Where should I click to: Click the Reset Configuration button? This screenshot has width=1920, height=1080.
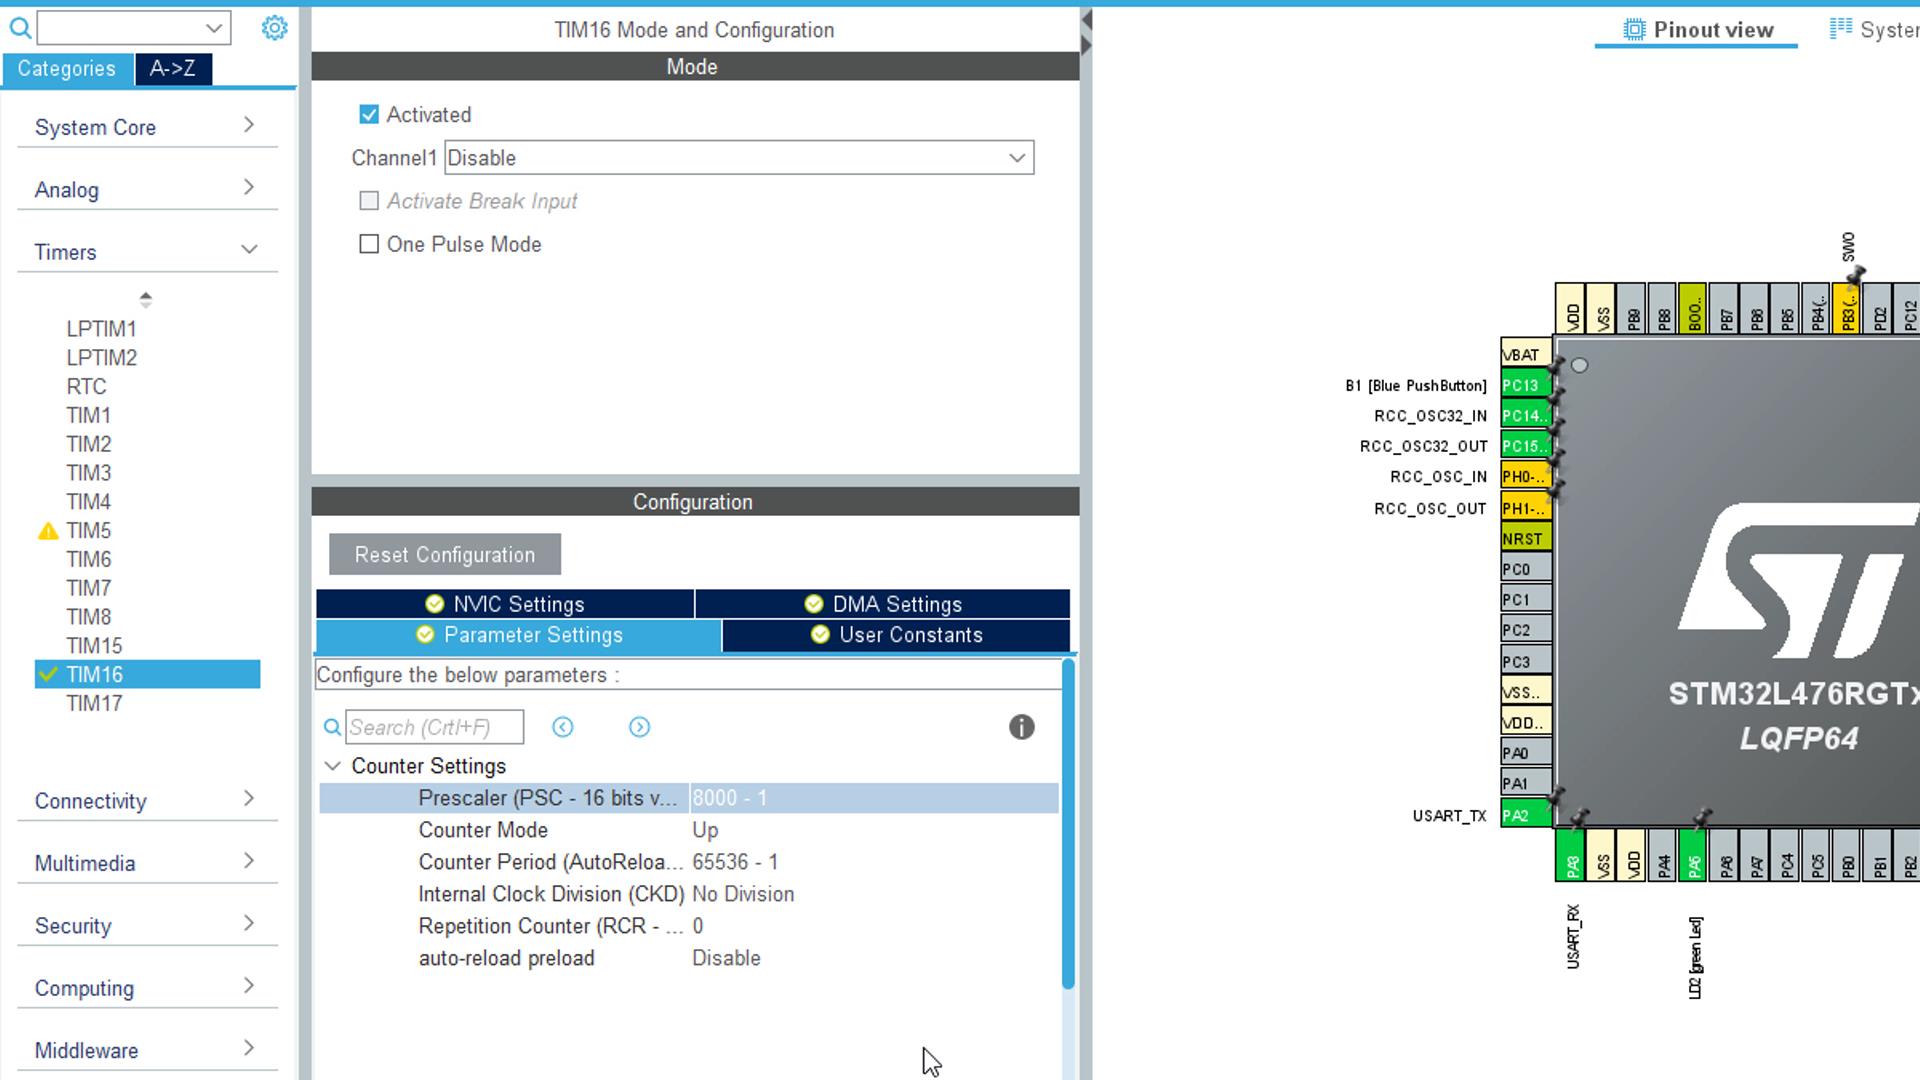point(443,554)
